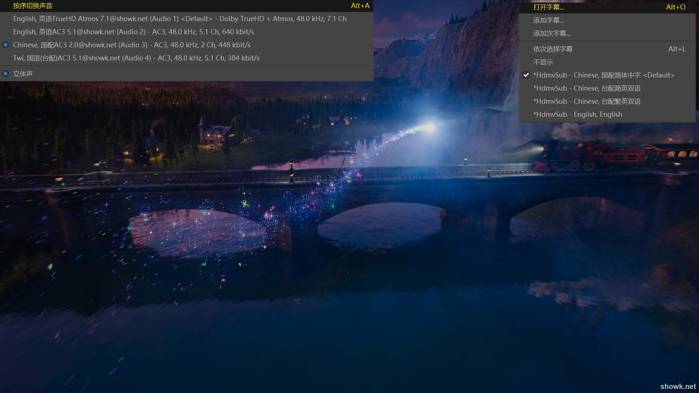Switch audio to English TrueHD Atmos 7.1

point(186,19)
